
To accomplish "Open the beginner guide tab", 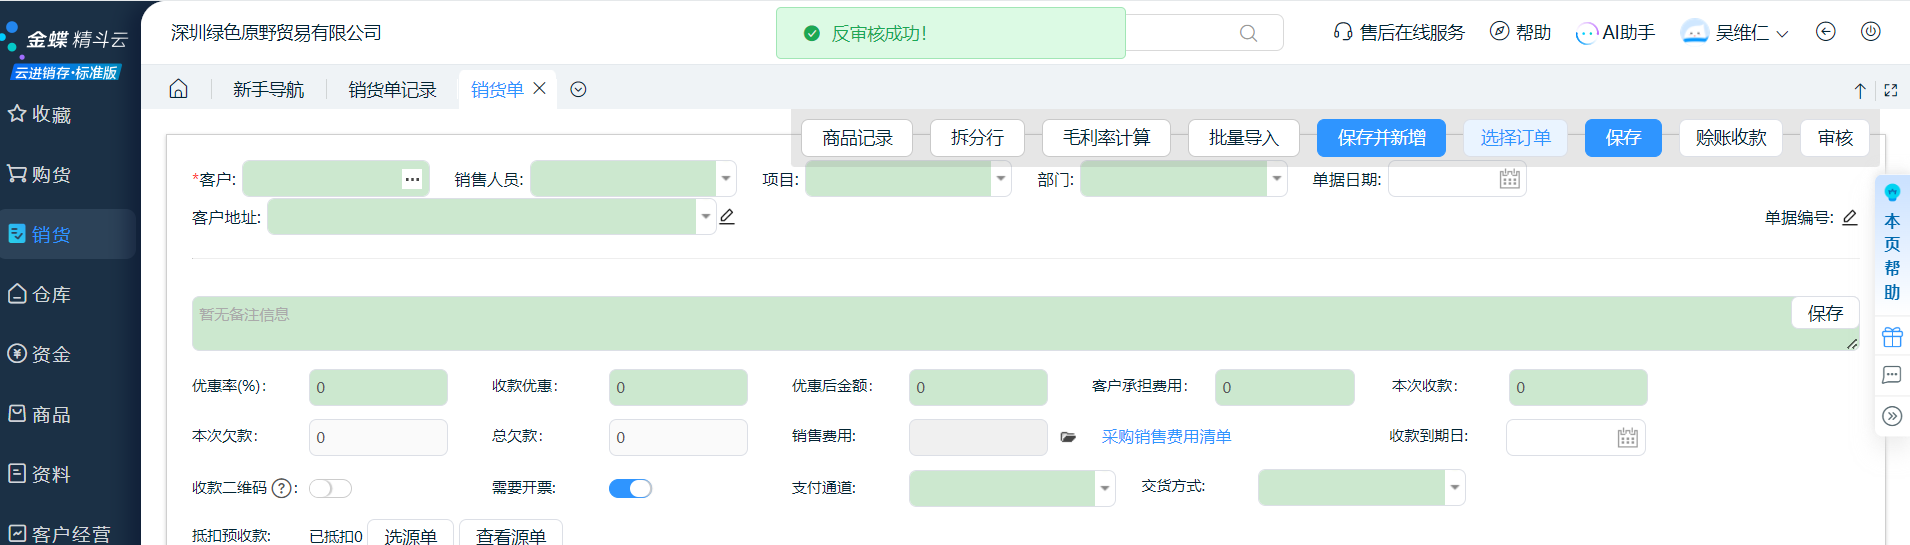I will pos(268,89).
